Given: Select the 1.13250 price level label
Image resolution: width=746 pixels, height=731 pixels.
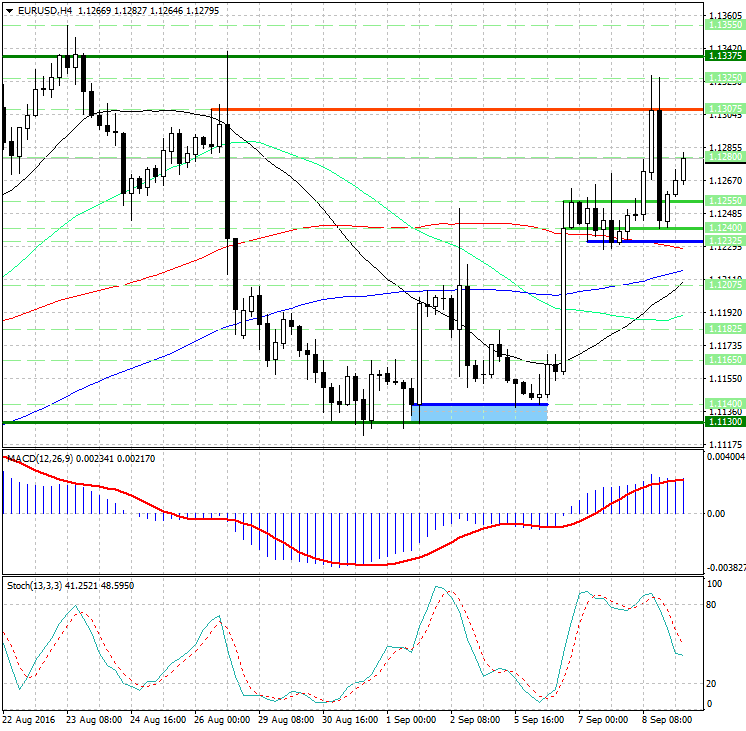Looking at the screenshot, I should pyautogui.click(x=725, y=78).
